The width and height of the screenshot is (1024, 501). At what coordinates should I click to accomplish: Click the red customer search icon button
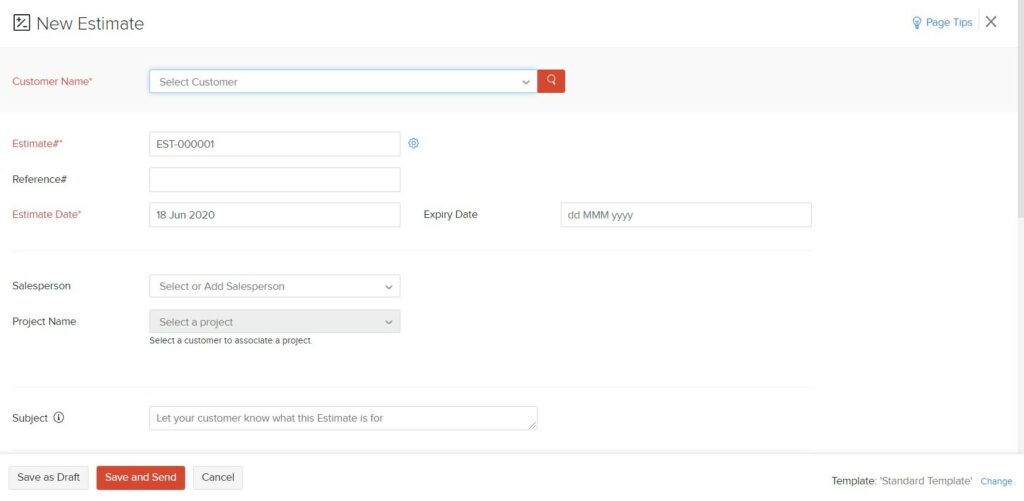551,81
